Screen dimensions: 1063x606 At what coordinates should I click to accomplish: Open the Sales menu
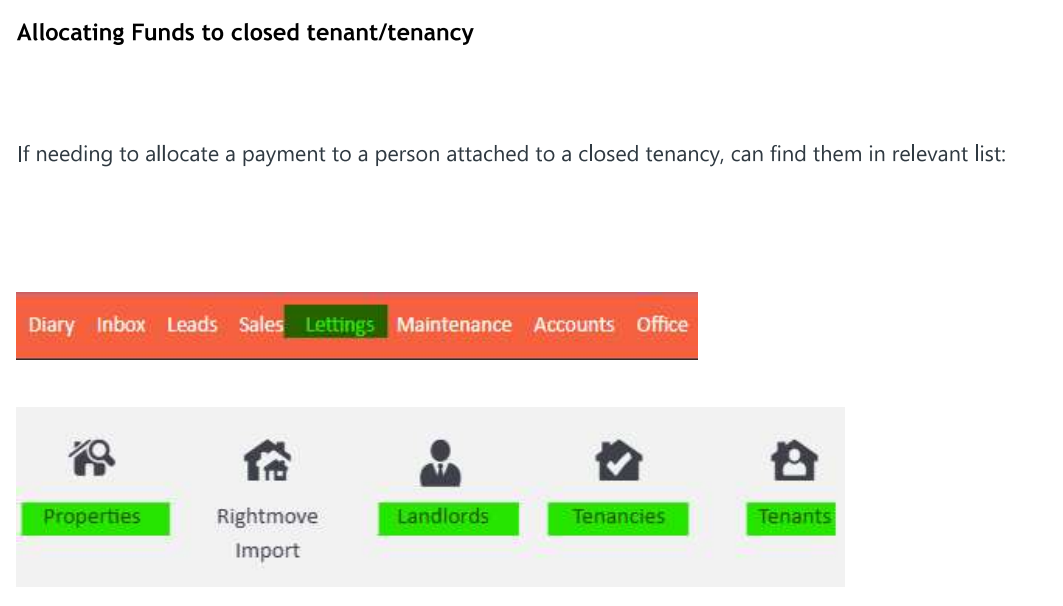coord(260,325)
